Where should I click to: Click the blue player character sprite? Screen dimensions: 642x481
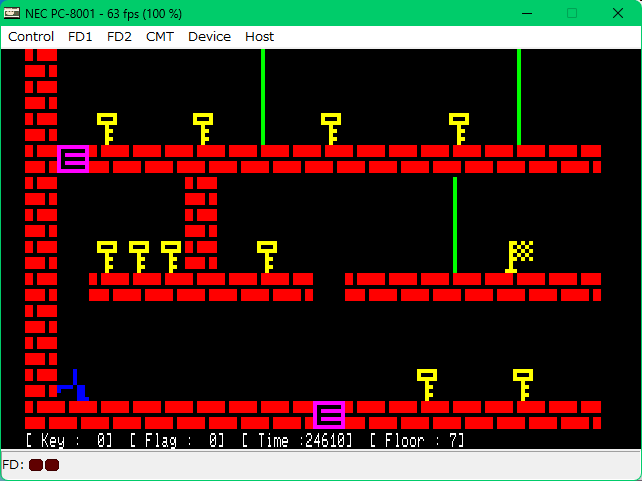point(74,385)
